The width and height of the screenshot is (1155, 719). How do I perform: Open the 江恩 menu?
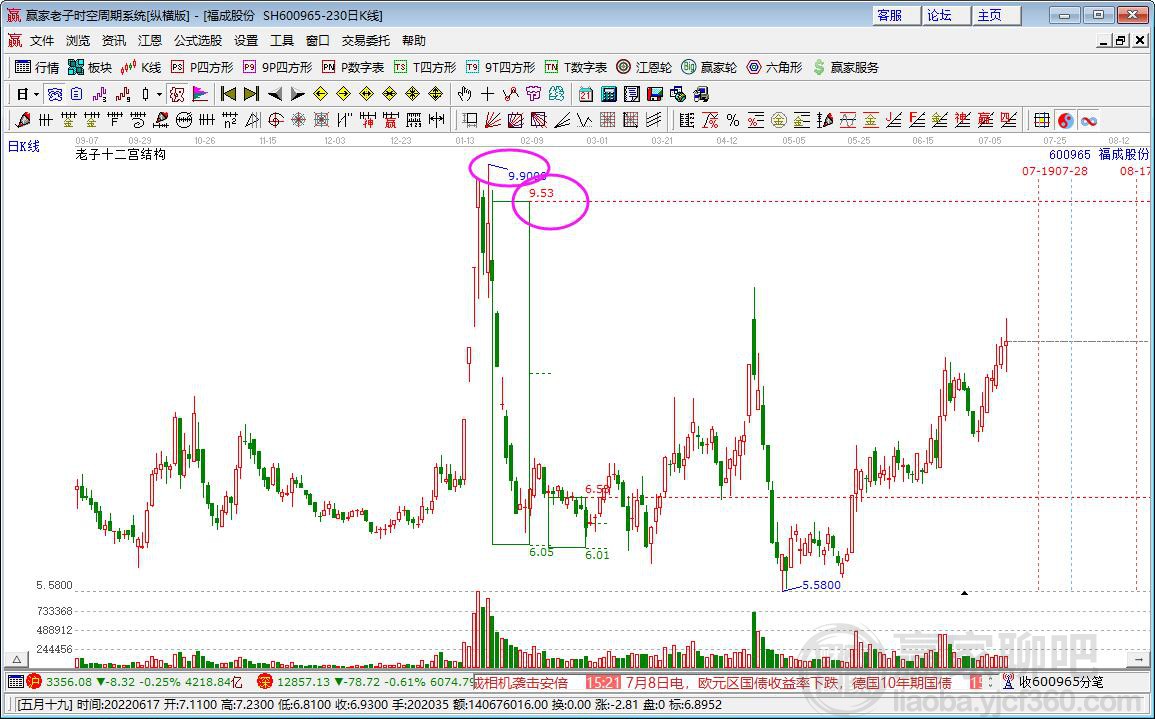(x=150, y=41)
